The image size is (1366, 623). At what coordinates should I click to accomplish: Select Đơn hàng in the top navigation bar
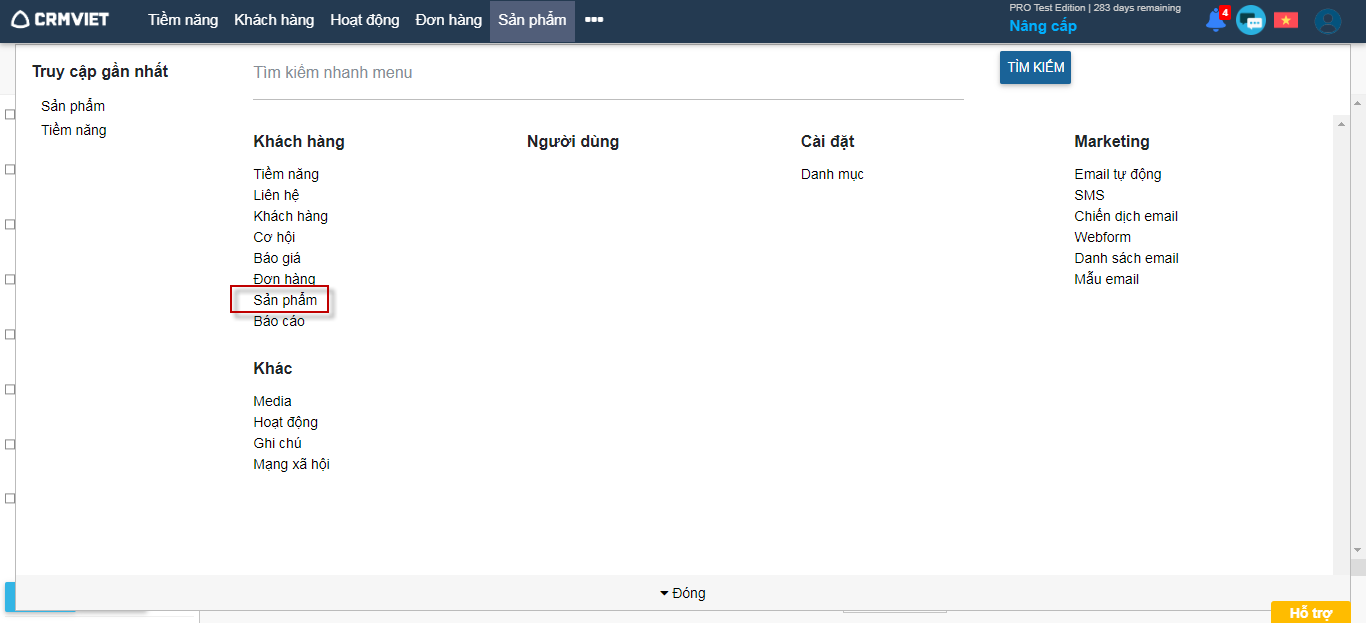coord(449,20)
